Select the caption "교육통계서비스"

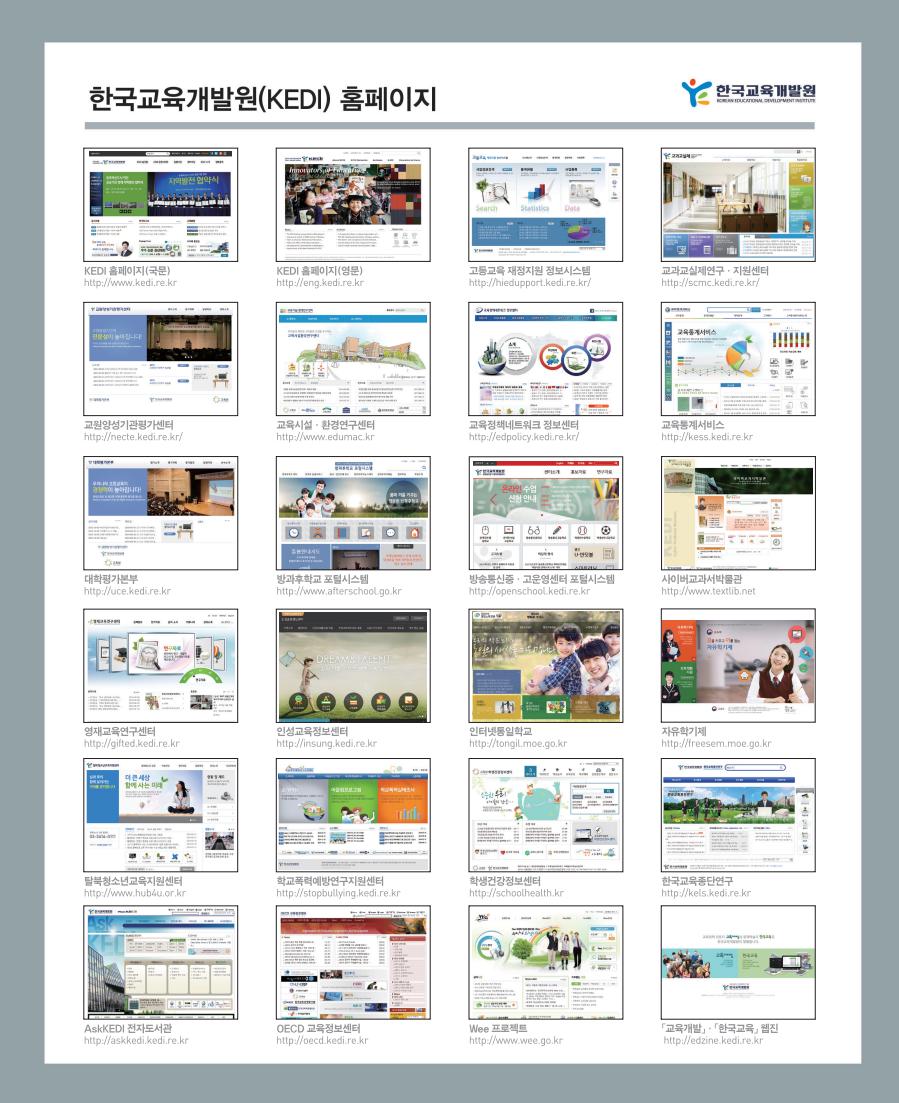(x=693, y=424)
